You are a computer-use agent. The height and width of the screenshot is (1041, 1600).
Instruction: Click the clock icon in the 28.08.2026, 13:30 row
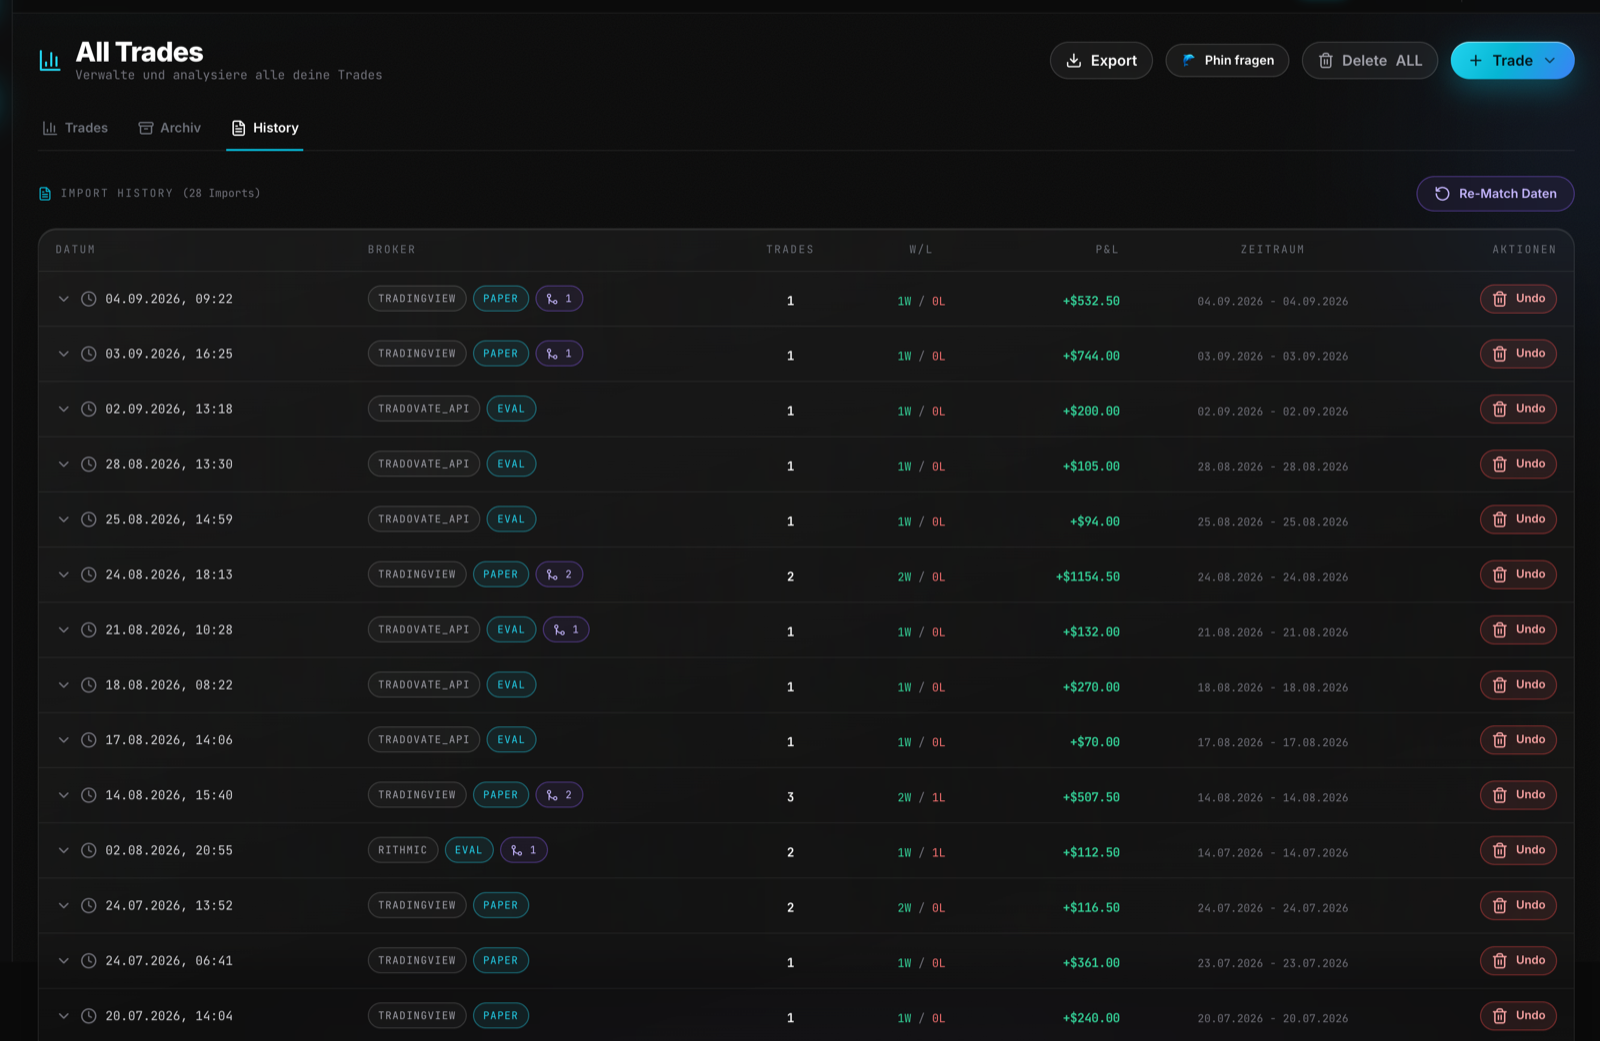pyautogui.click(x=89, y=464)
